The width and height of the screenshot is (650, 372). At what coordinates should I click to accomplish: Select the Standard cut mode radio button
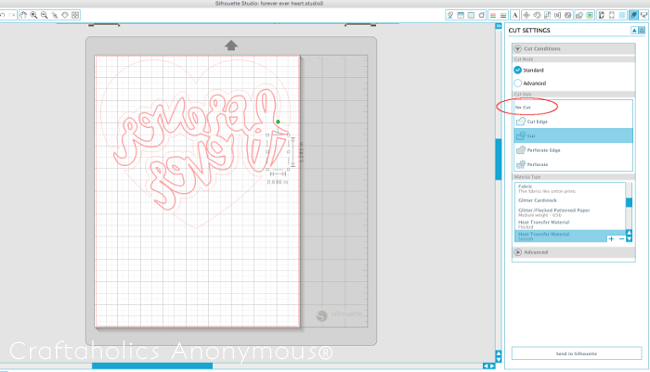[x=518, y=70]
